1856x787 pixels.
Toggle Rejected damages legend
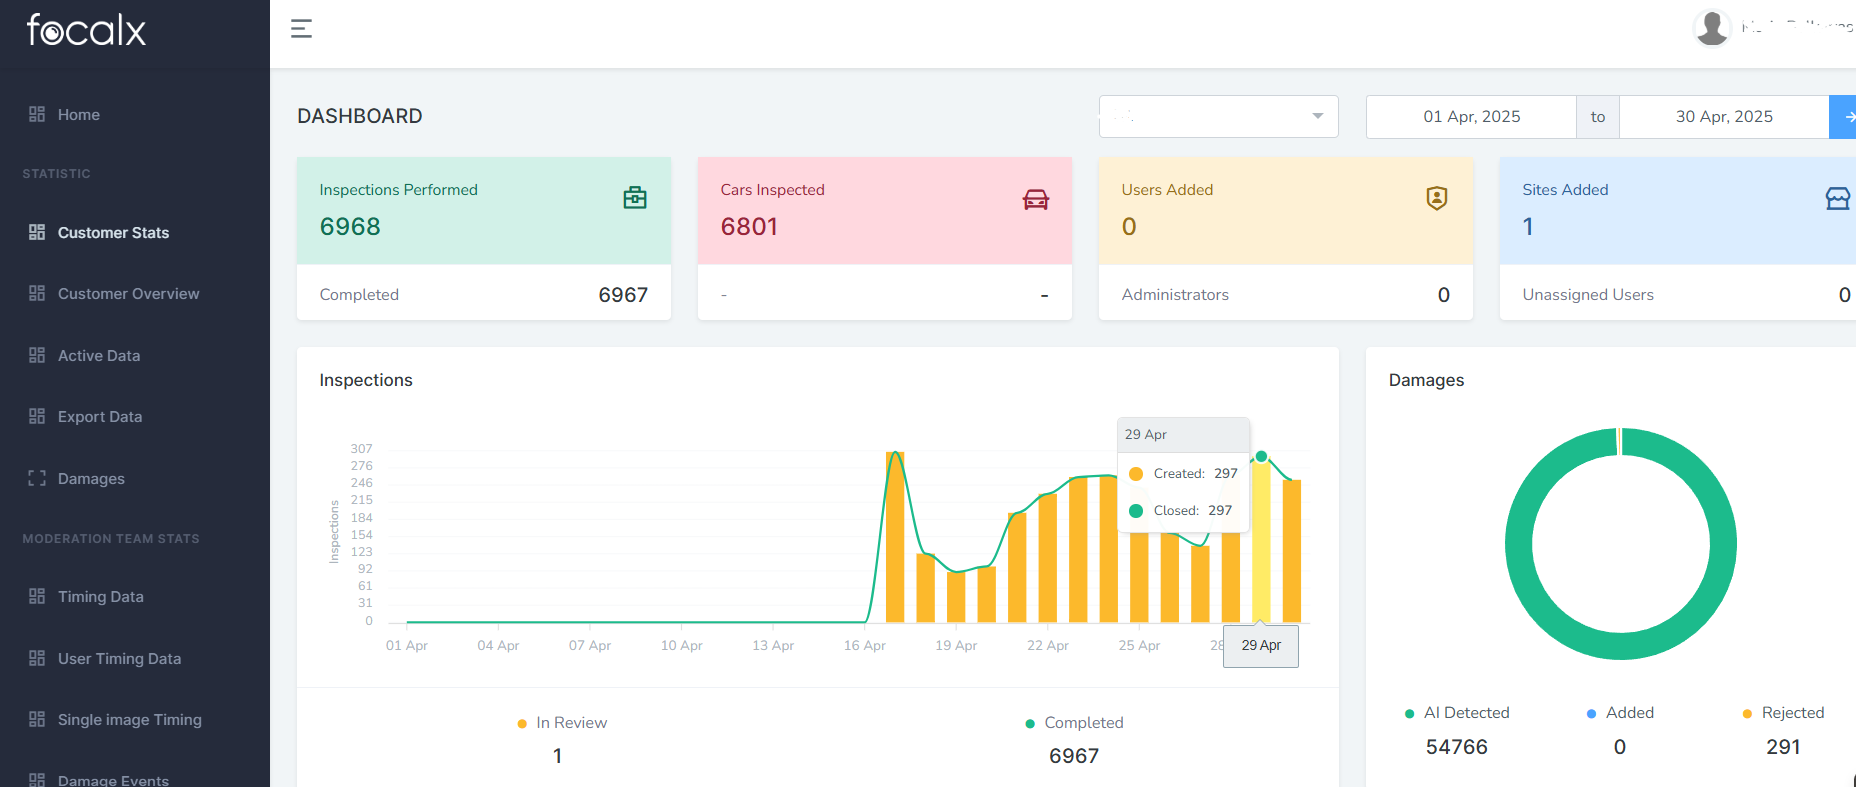pyautogui.click(x=1783, y=713)
